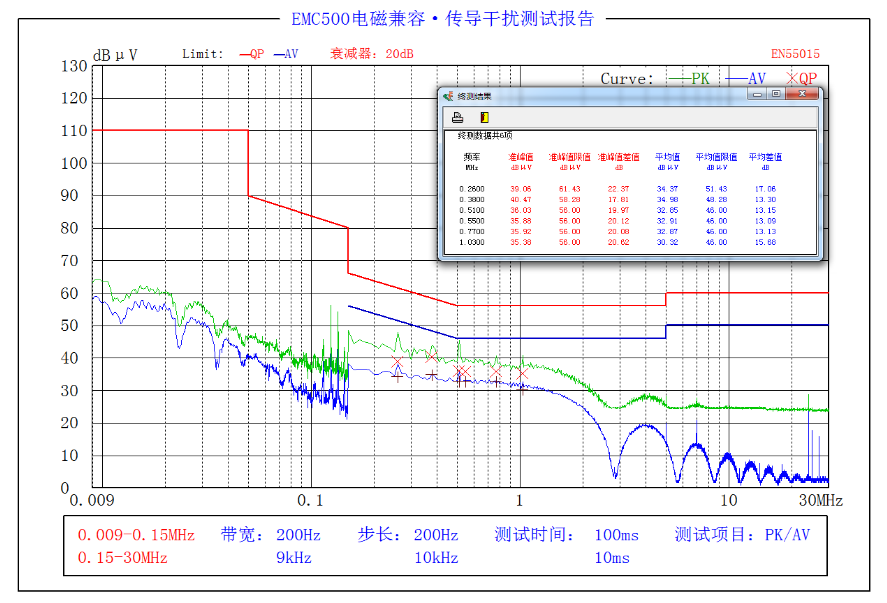Minimize the final test results window

[x=756, y=94]
